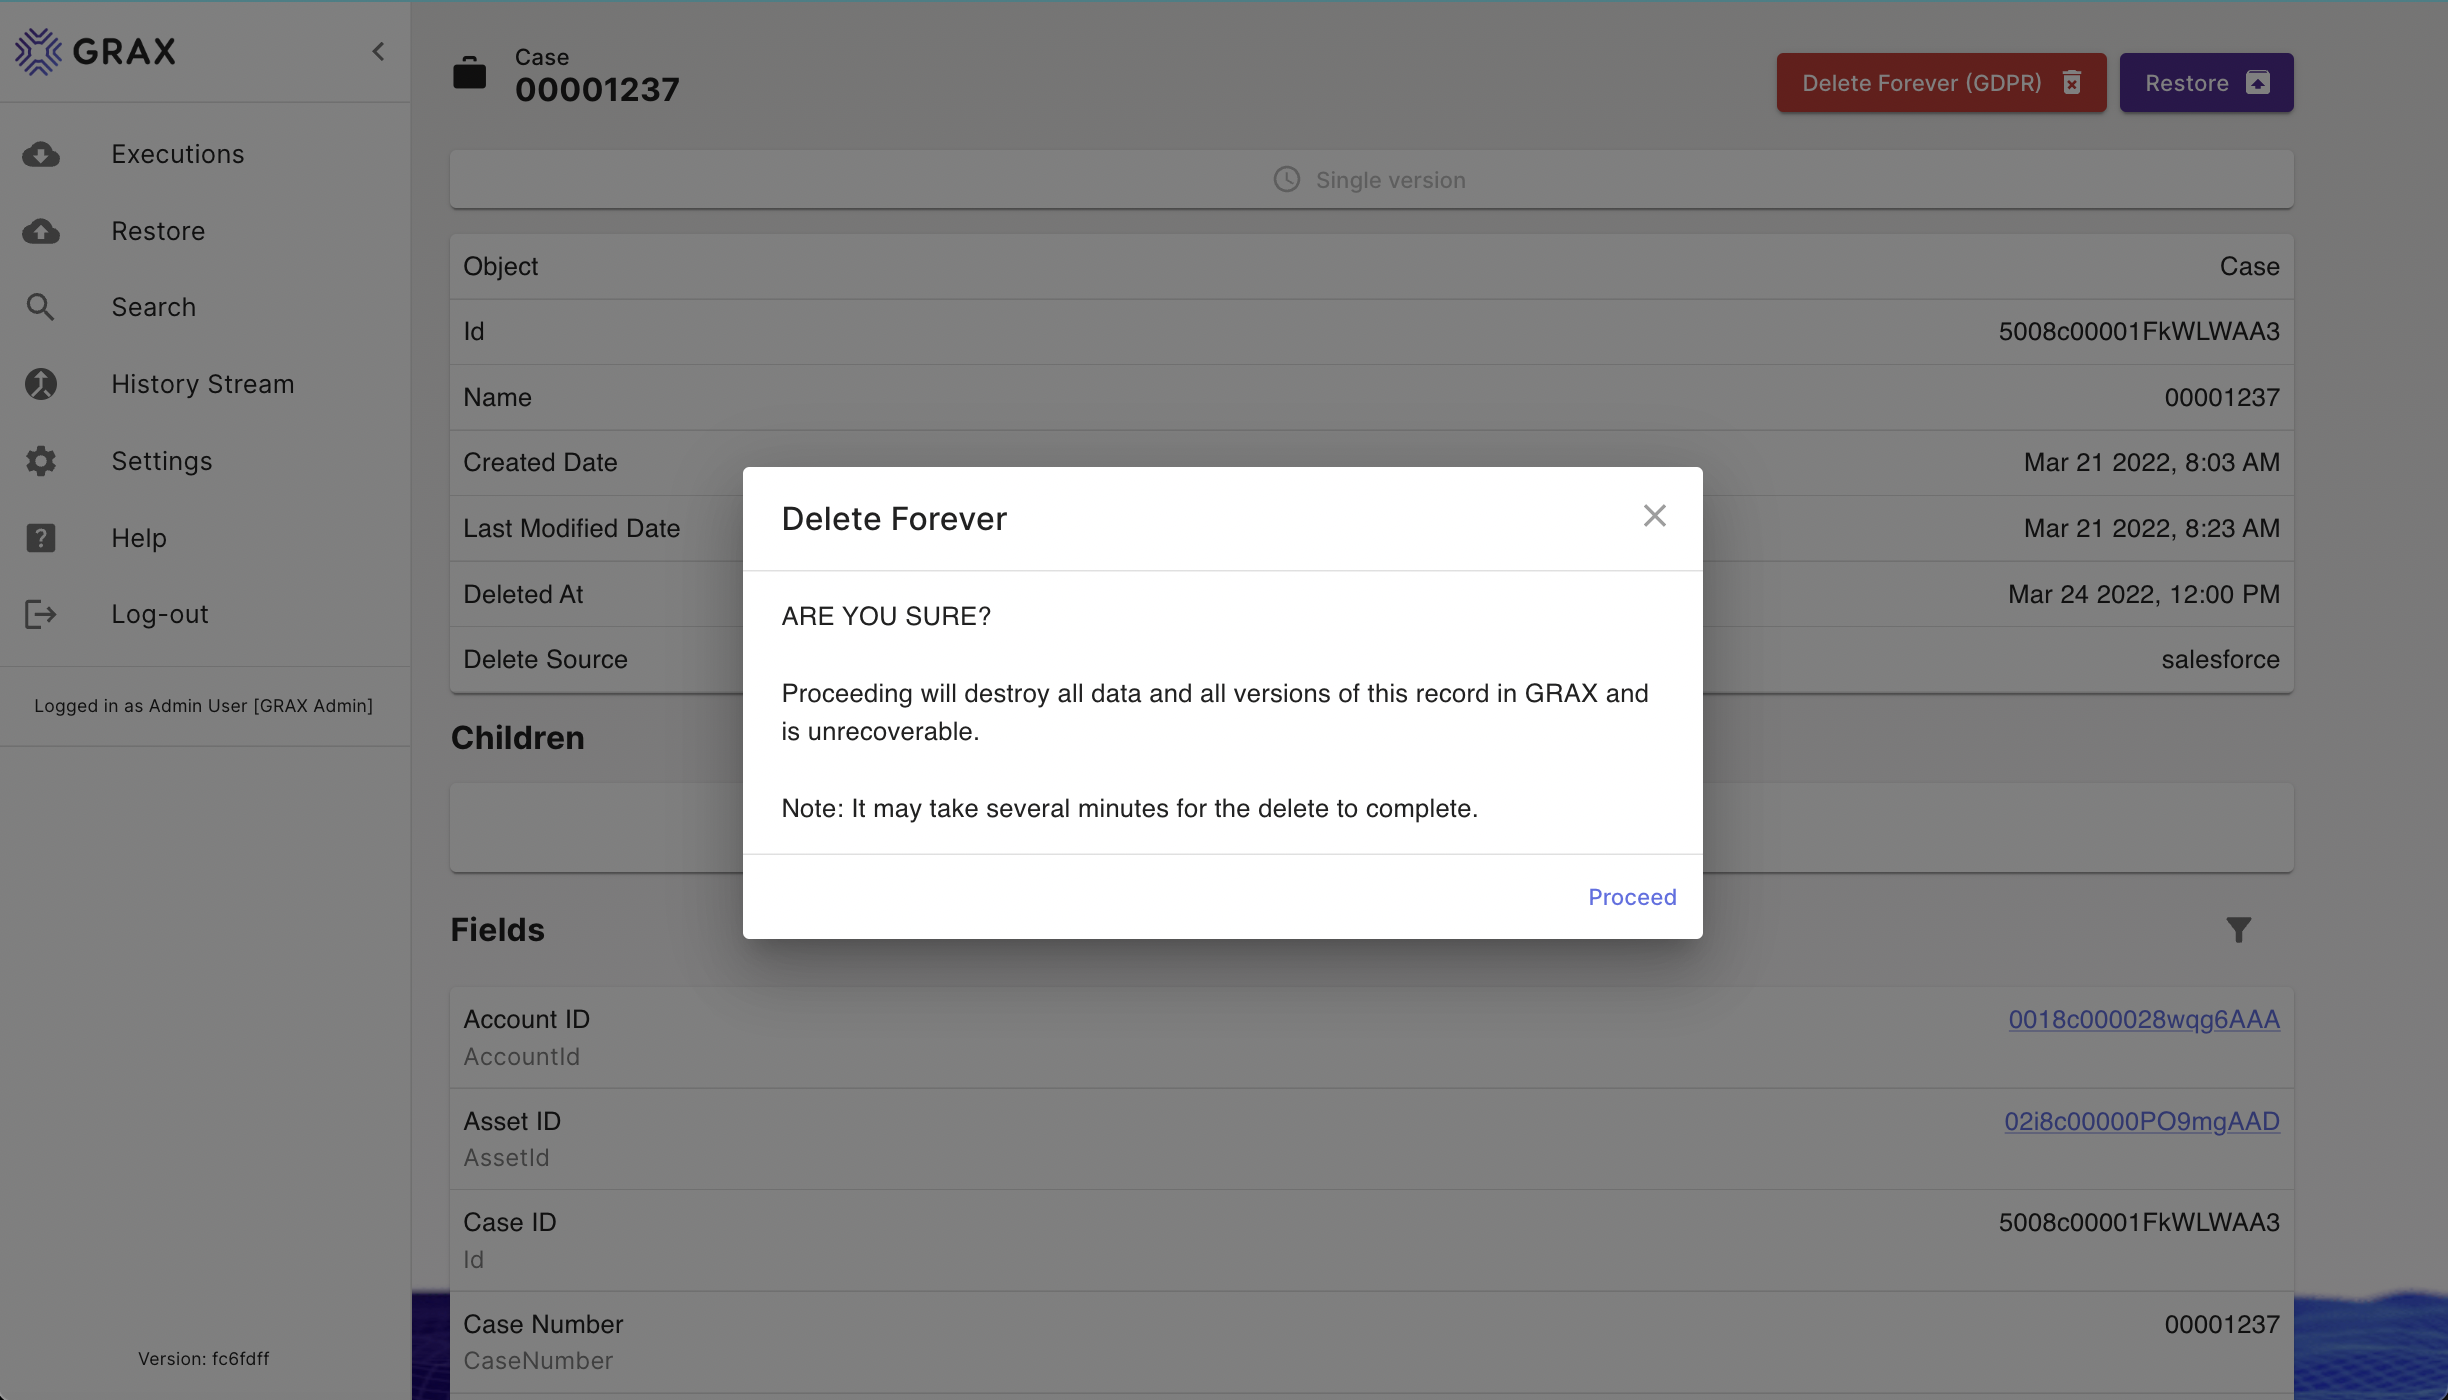Click the Settings gear icon
The image size is (2448, 1400).
coord(41,461)
